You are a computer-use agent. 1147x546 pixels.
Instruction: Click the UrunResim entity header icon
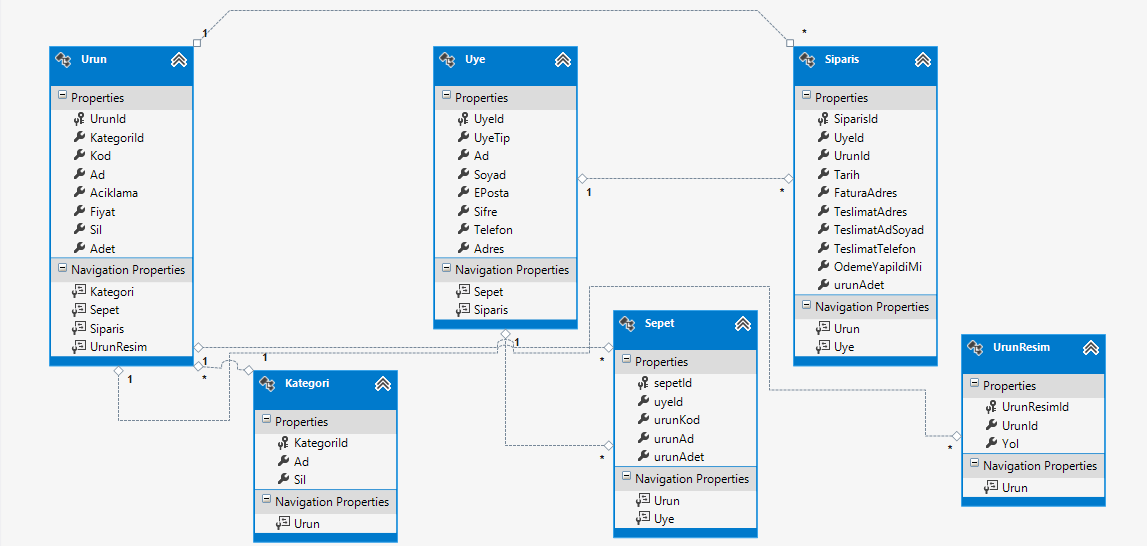tap(975, 348)
